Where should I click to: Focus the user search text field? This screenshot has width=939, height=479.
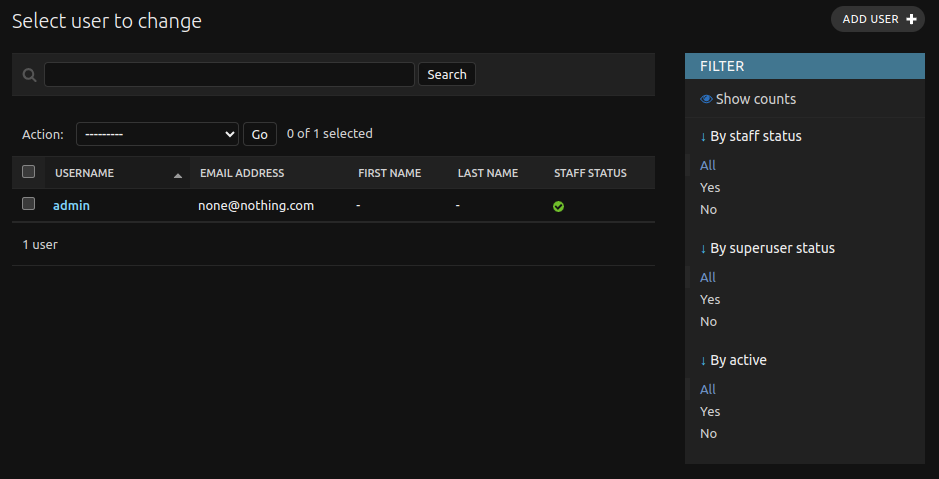[x=229, y=74]
